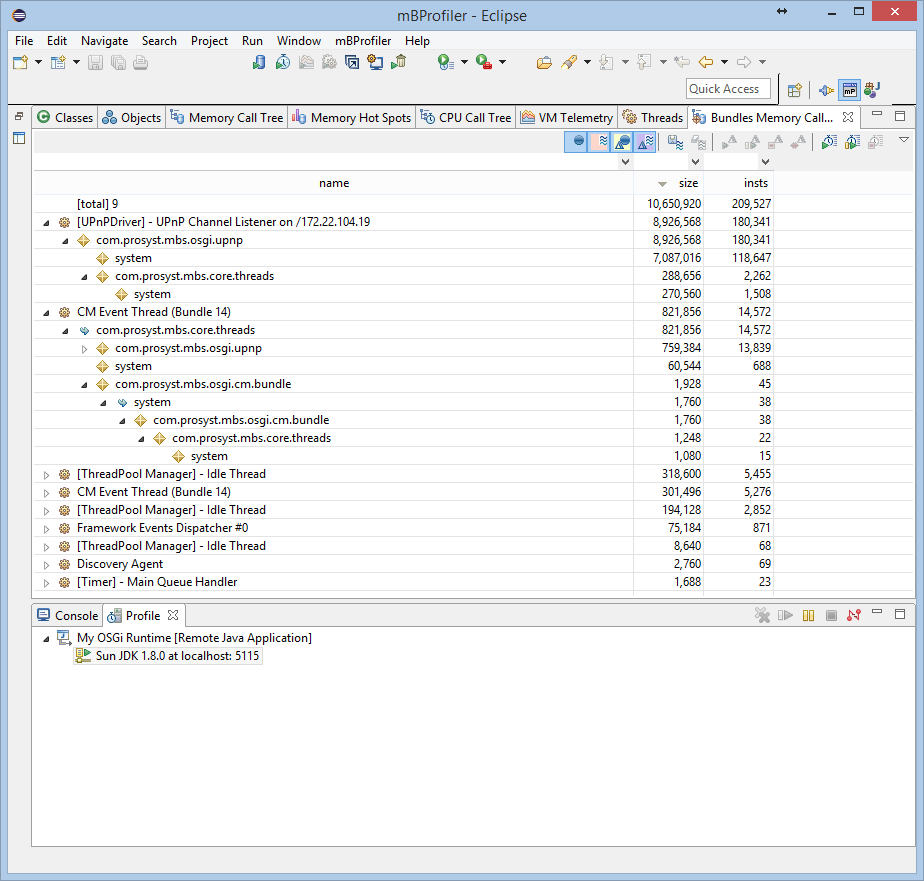Click the mBProfiler perspective icon

point(849,89)
